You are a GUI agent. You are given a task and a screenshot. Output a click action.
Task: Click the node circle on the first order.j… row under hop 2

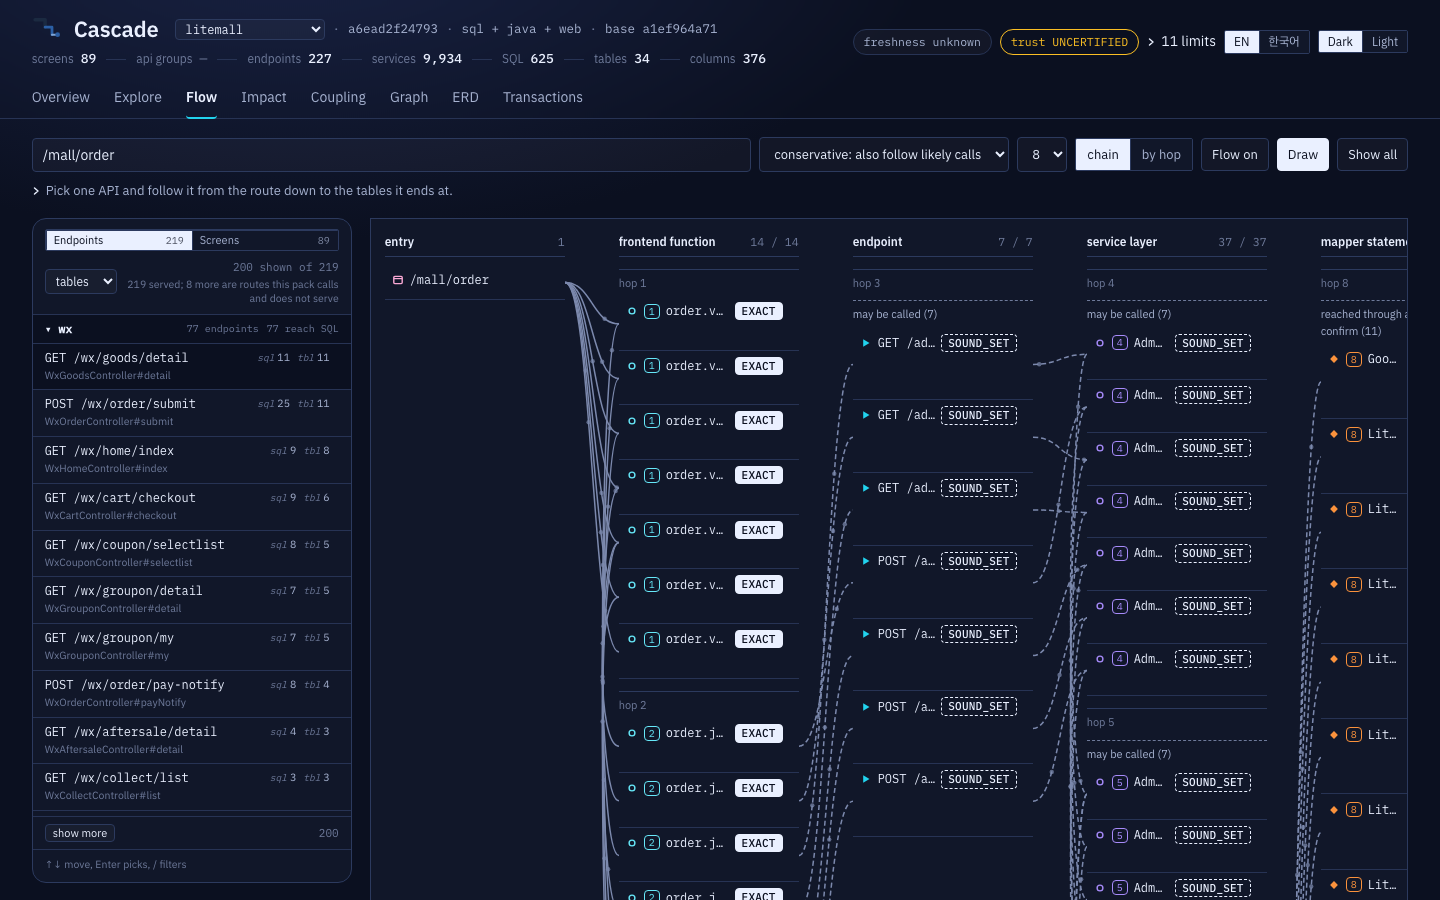click(632, 733)
